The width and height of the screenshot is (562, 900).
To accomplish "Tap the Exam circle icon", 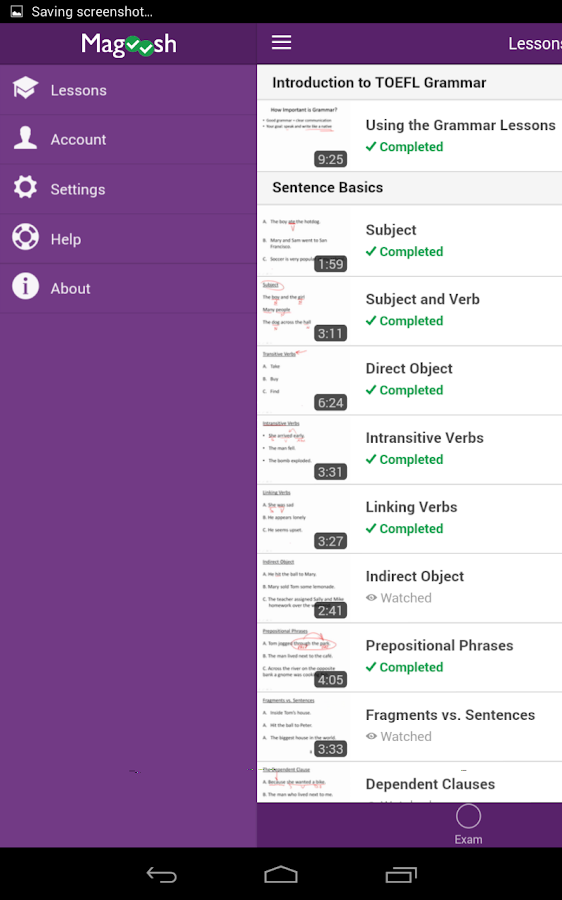I will tap(468, 816).
